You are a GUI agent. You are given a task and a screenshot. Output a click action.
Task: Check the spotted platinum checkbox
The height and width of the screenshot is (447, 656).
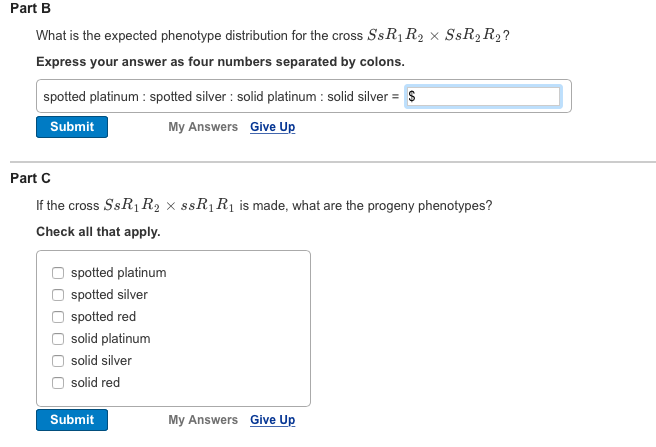(59, 273)
